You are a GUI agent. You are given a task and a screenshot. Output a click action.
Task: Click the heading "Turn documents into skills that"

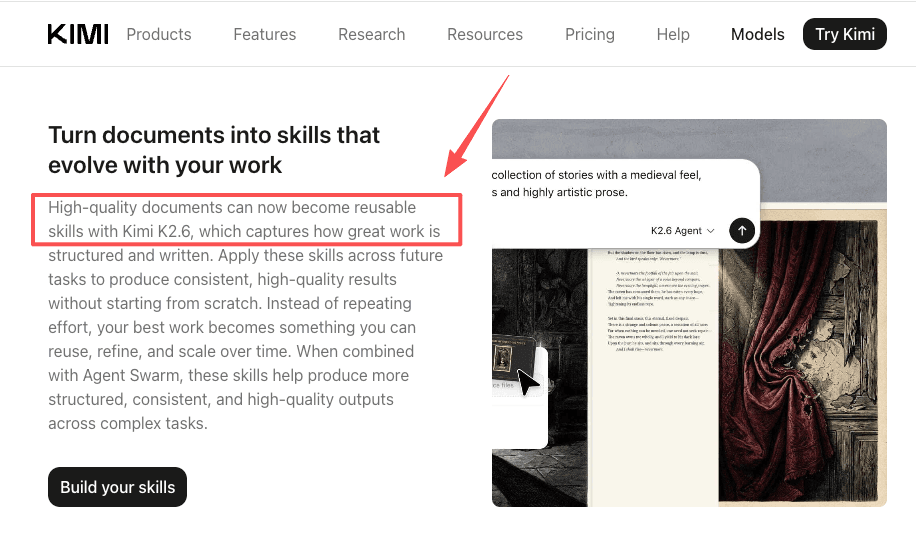pos(214,135)
